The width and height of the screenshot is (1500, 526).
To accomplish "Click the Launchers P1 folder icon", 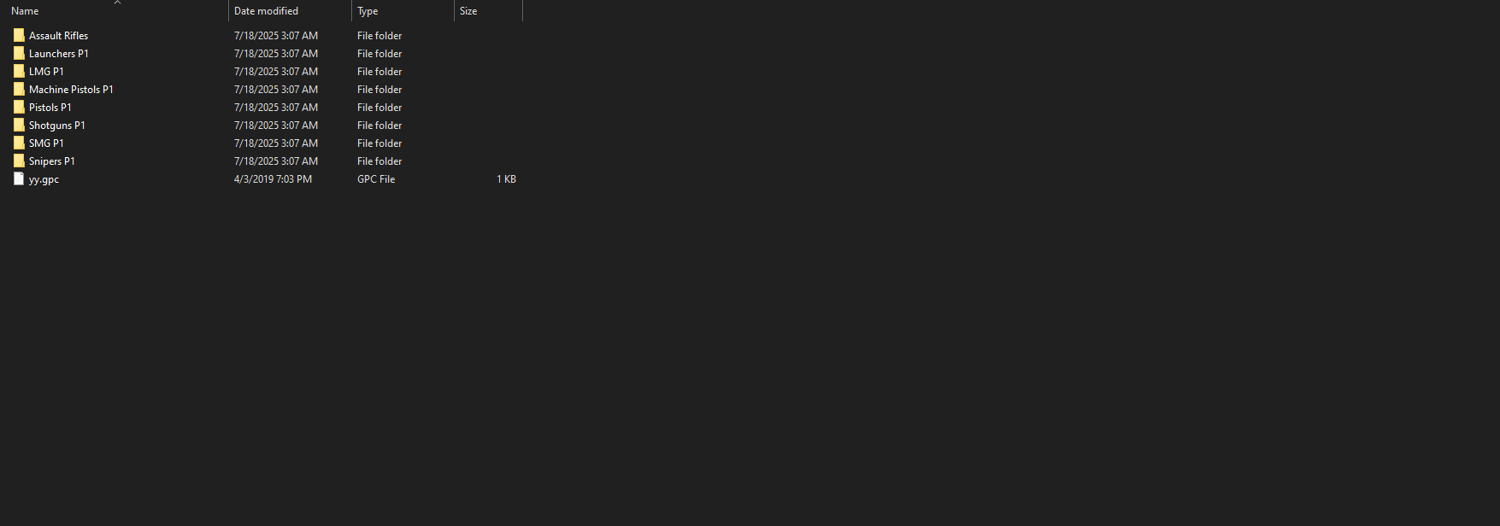I will pos(18,53).
